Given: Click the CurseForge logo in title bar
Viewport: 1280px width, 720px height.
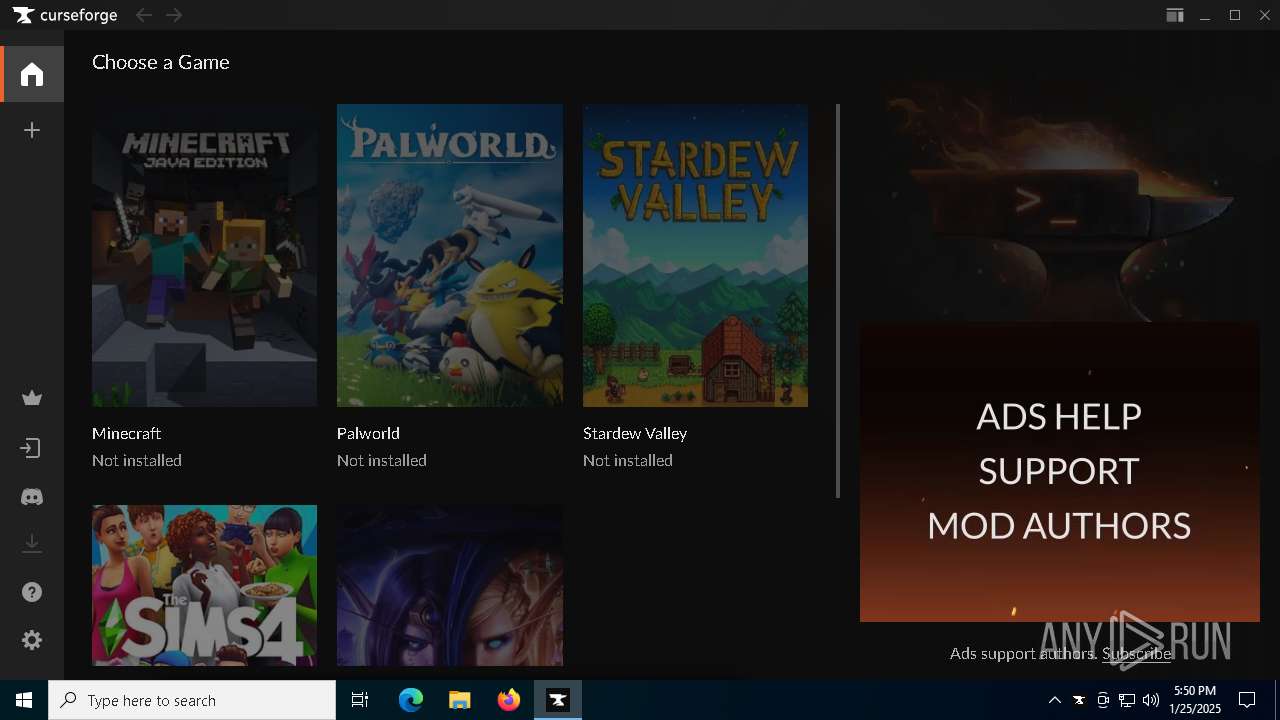Looking at the screenshot, I should pyautogui.click(x=65, y=15).
